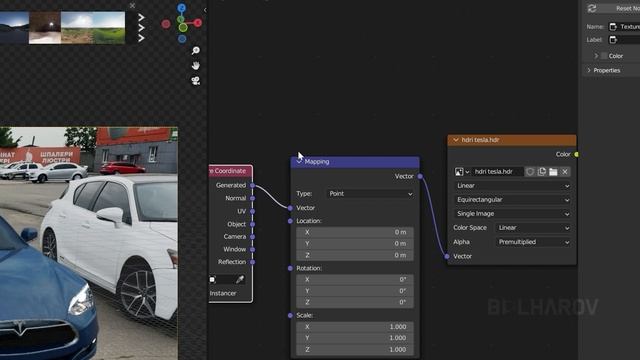Click the Mapping node title bar
This screenshot has height=360, width=640.
355,162
